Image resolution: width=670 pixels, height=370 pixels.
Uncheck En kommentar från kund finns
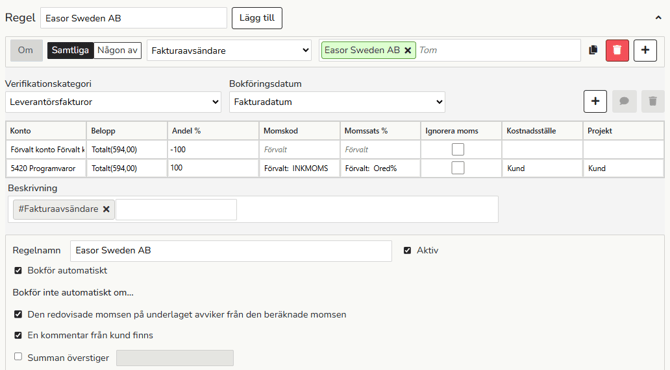[18, 335]
